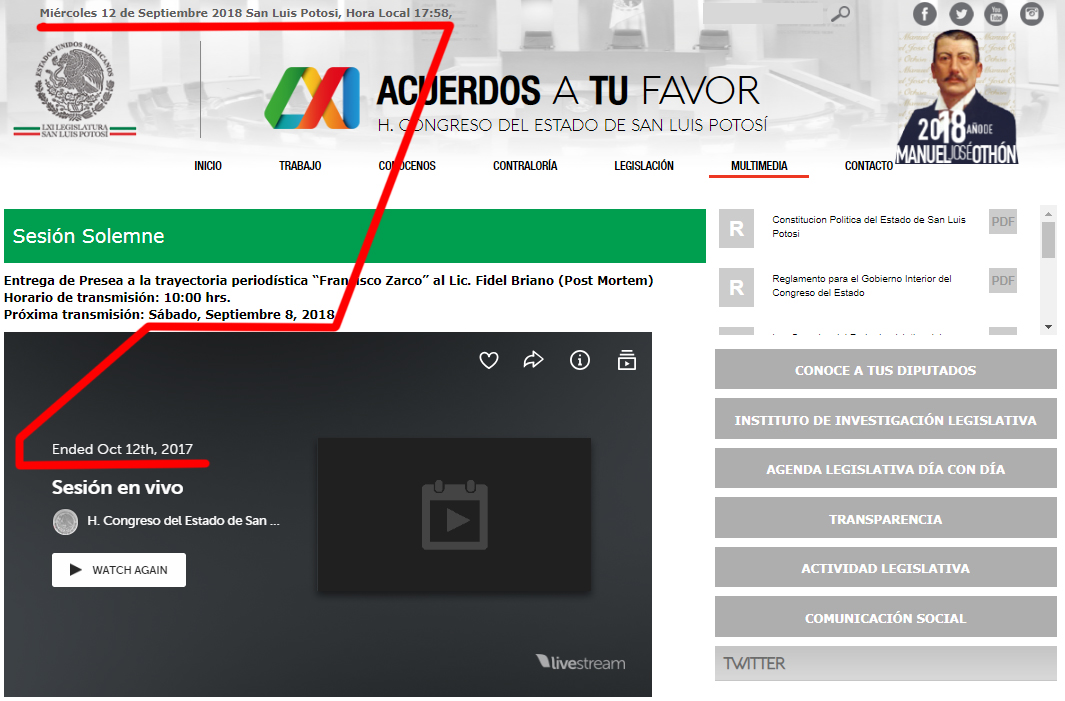Click the livestream brand logo
1065x701 pixels.
(581, 662)
